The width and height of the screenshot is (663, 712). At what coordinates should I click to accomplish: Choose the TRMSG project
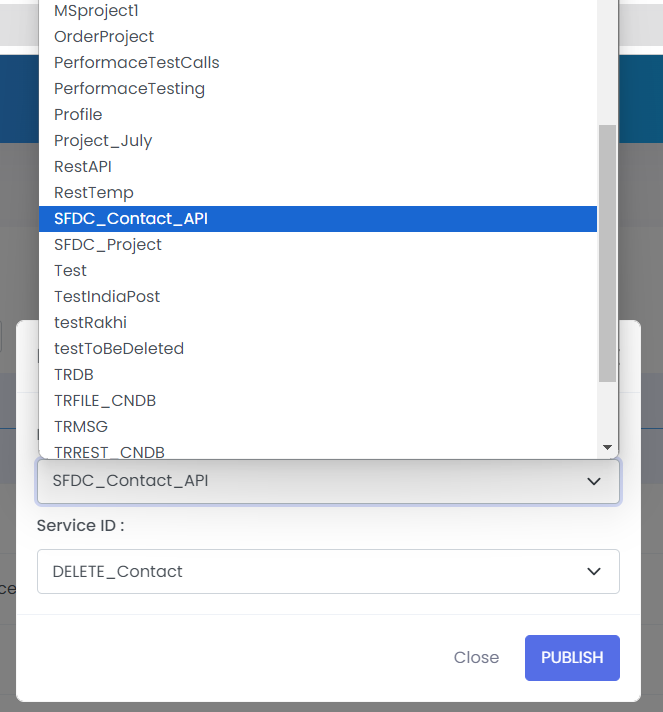click(318, 427)
